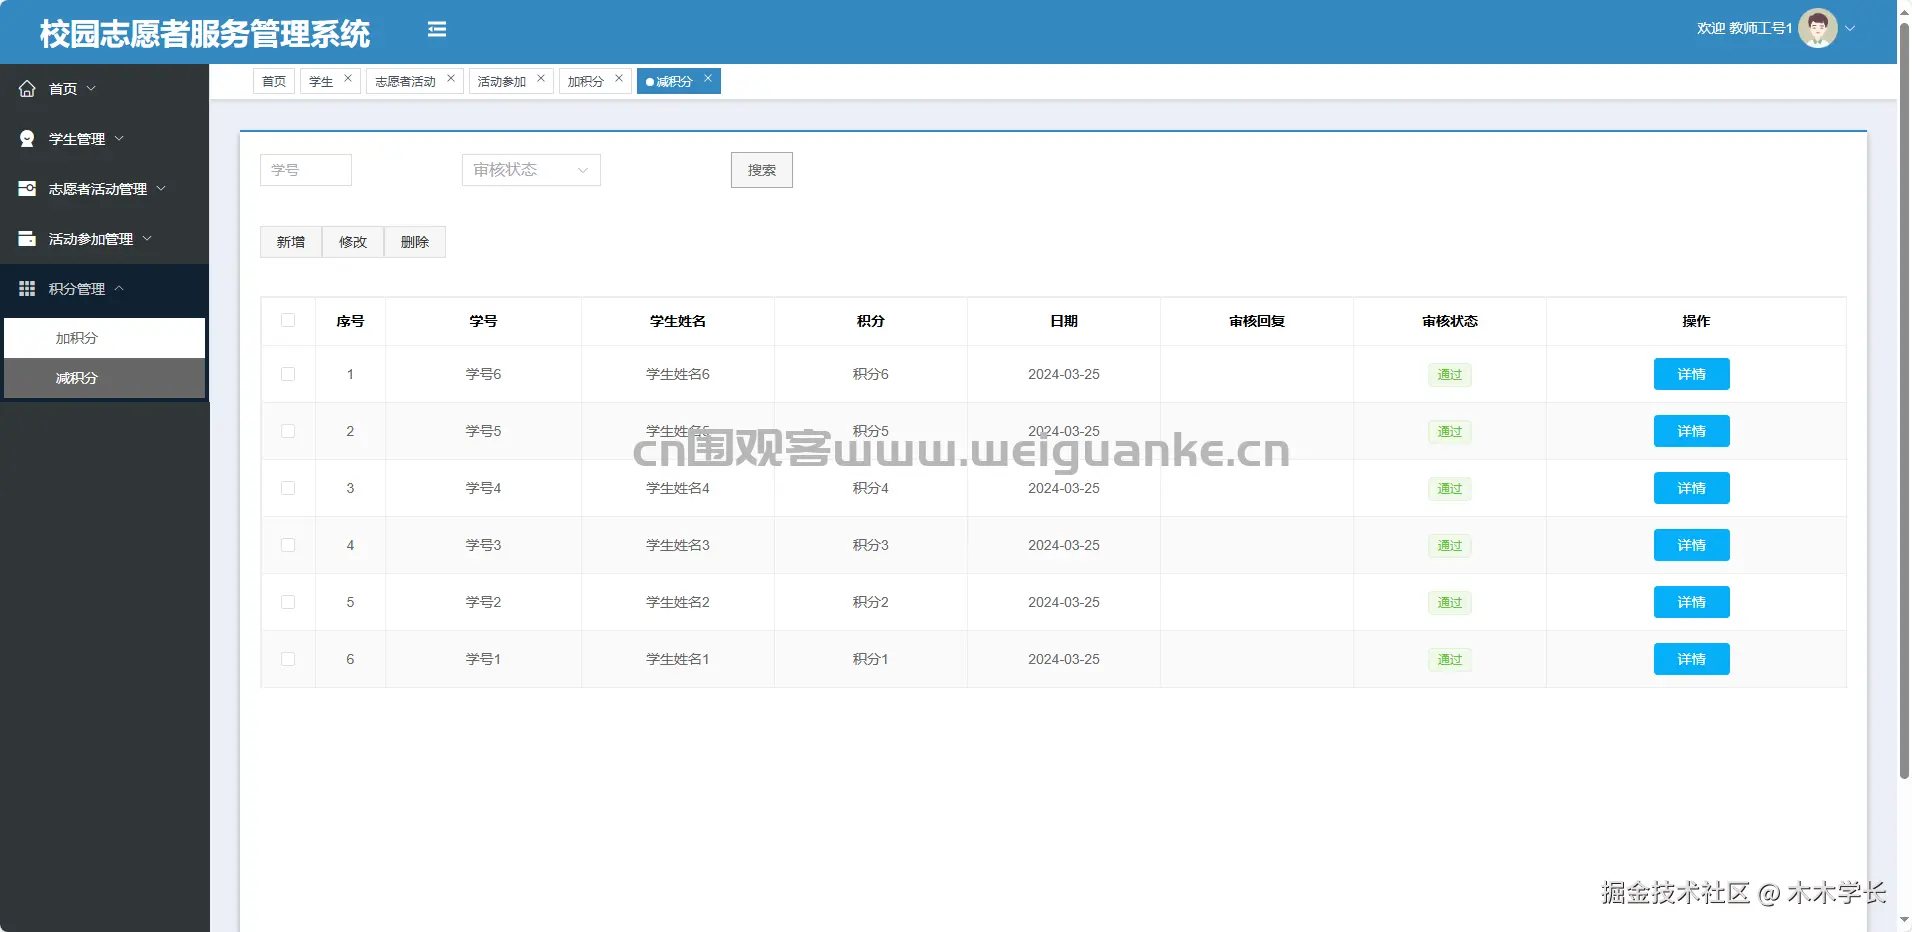View 详情 for the 学号4 row
Screen dimensions: 1912x932
pyautogui.click(x=1692, y=488)
